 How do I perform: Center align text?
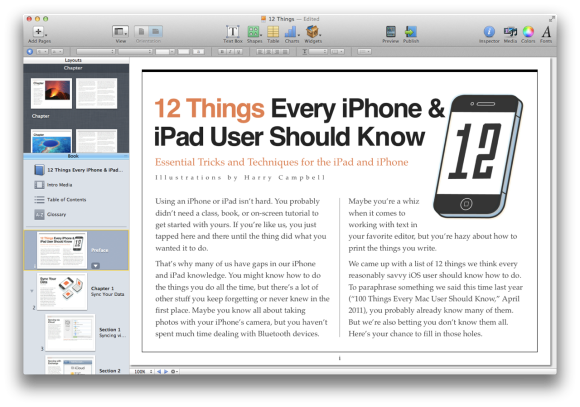(269, 51)
